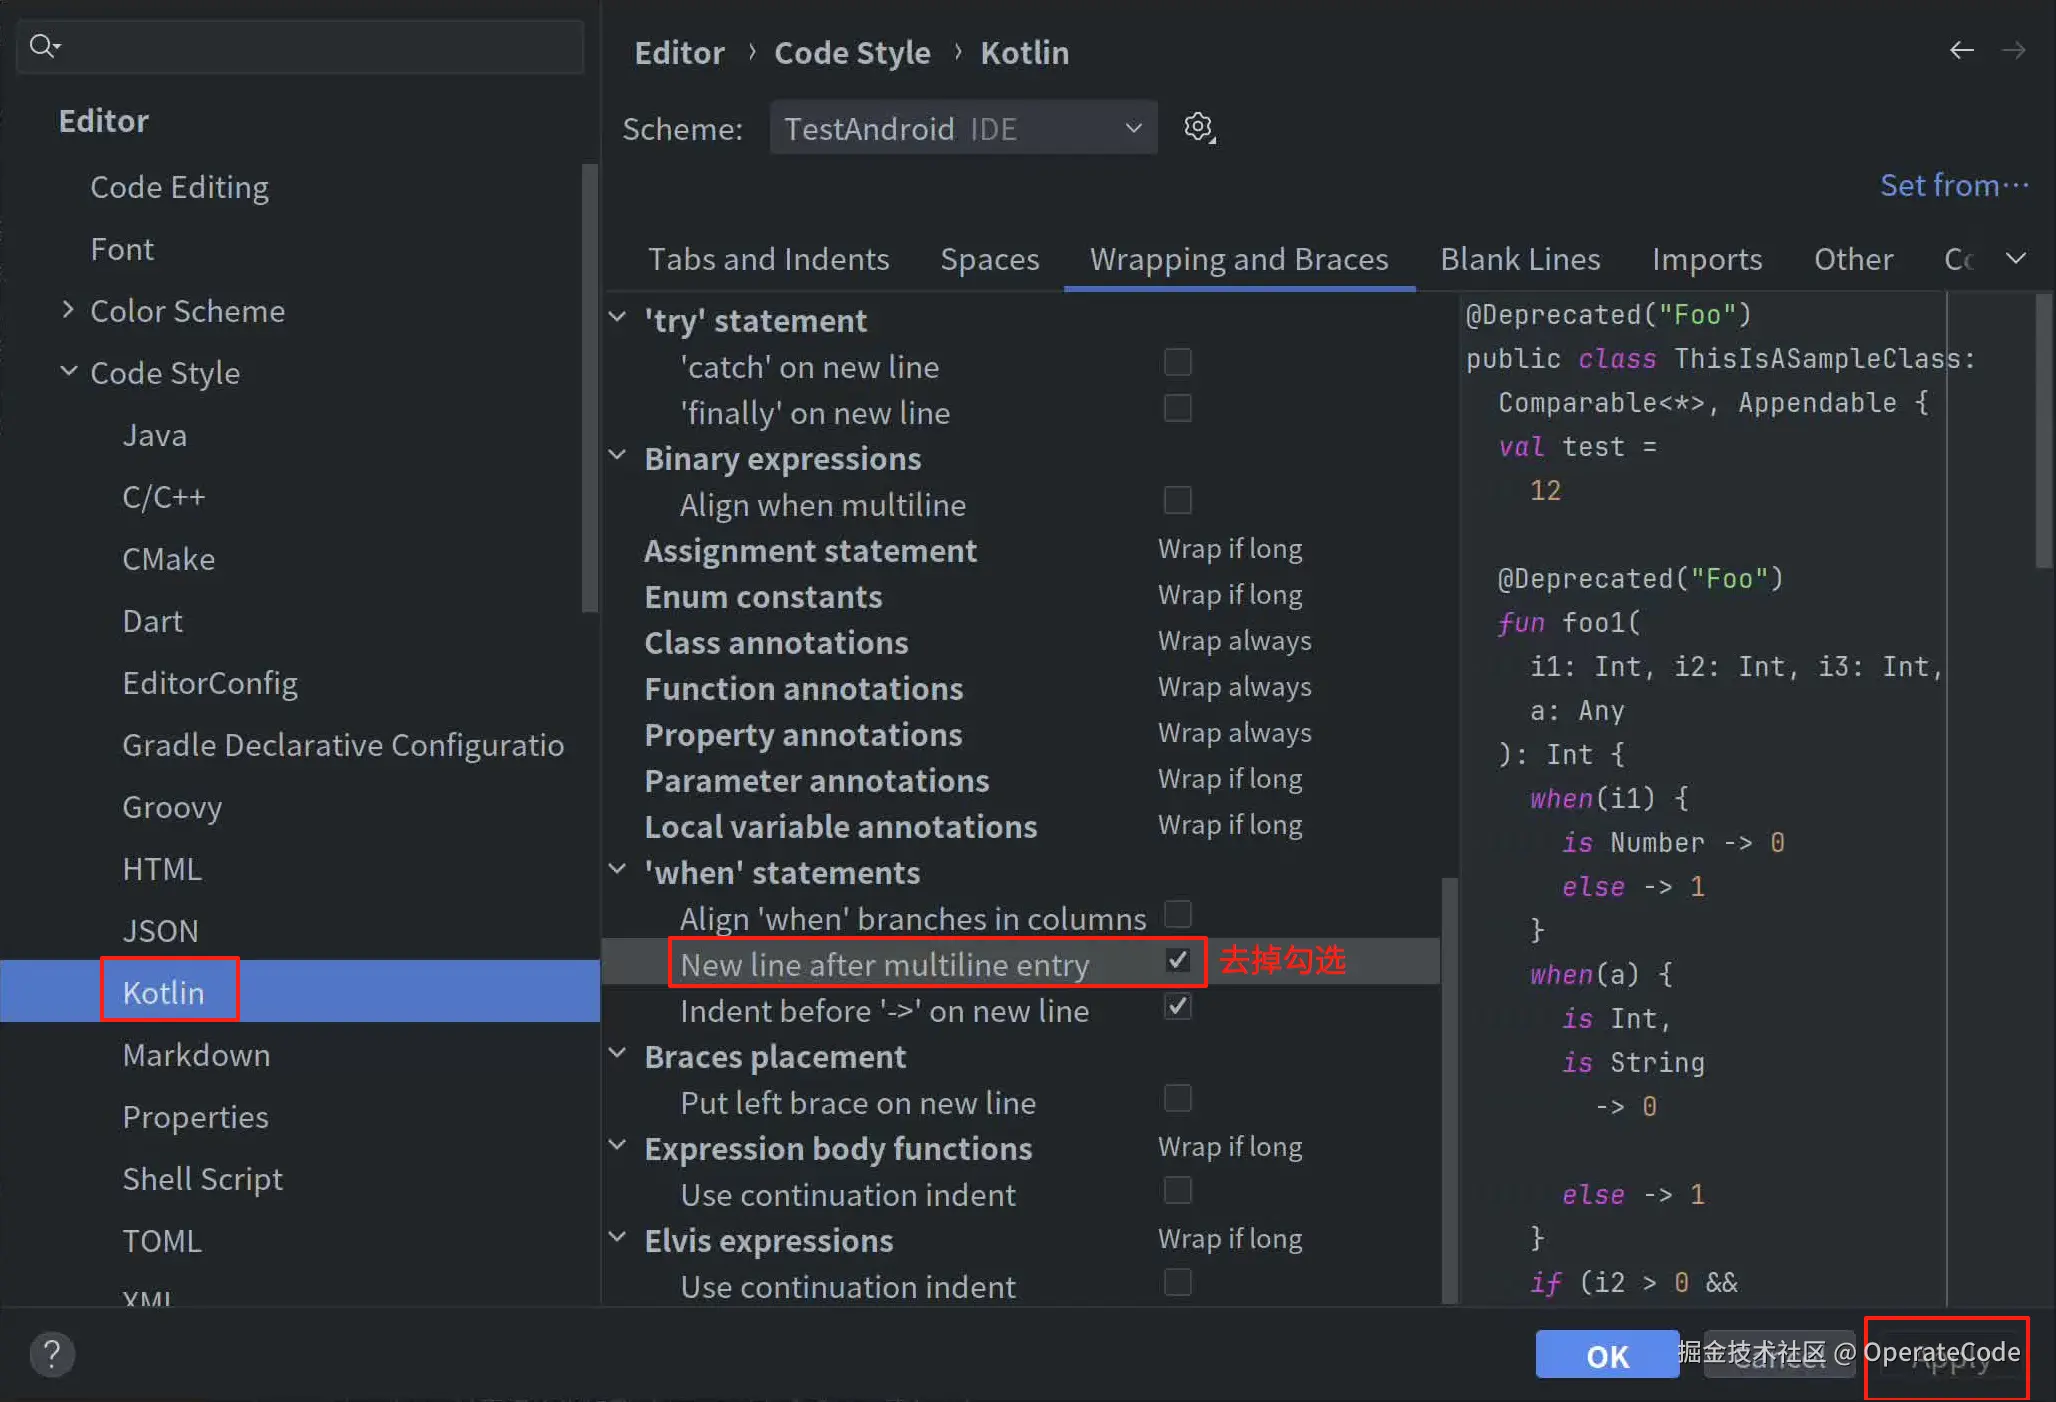2056x1402 pixels.
Task: Open the help question mark button
Action: click(52, 1355)
